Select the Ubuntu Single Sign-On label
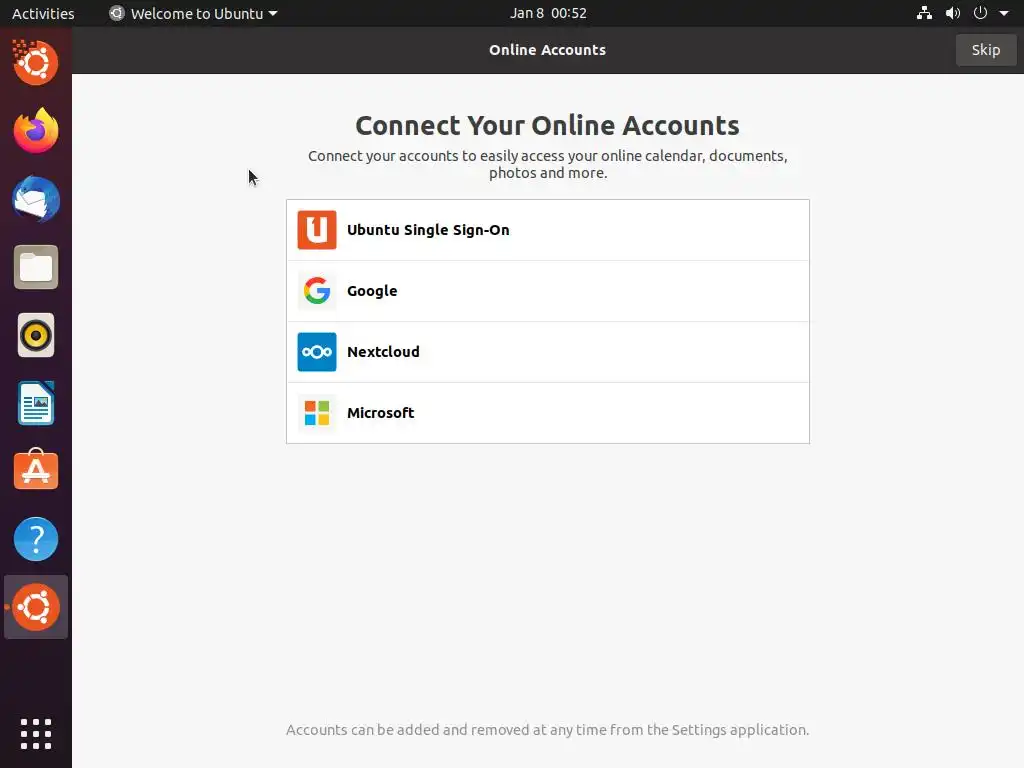The width and height of the screenshot is (1024, 768). point(428,230)
